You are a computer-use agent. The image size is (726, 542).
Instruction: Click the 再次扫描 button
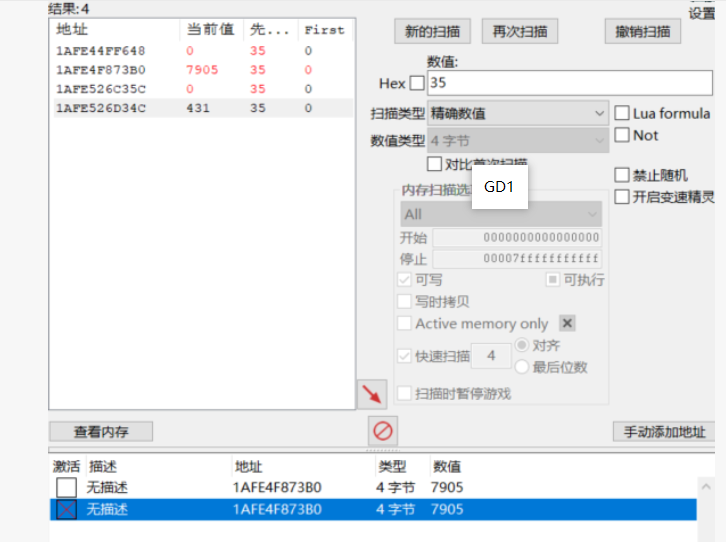(x=519, y=31)
